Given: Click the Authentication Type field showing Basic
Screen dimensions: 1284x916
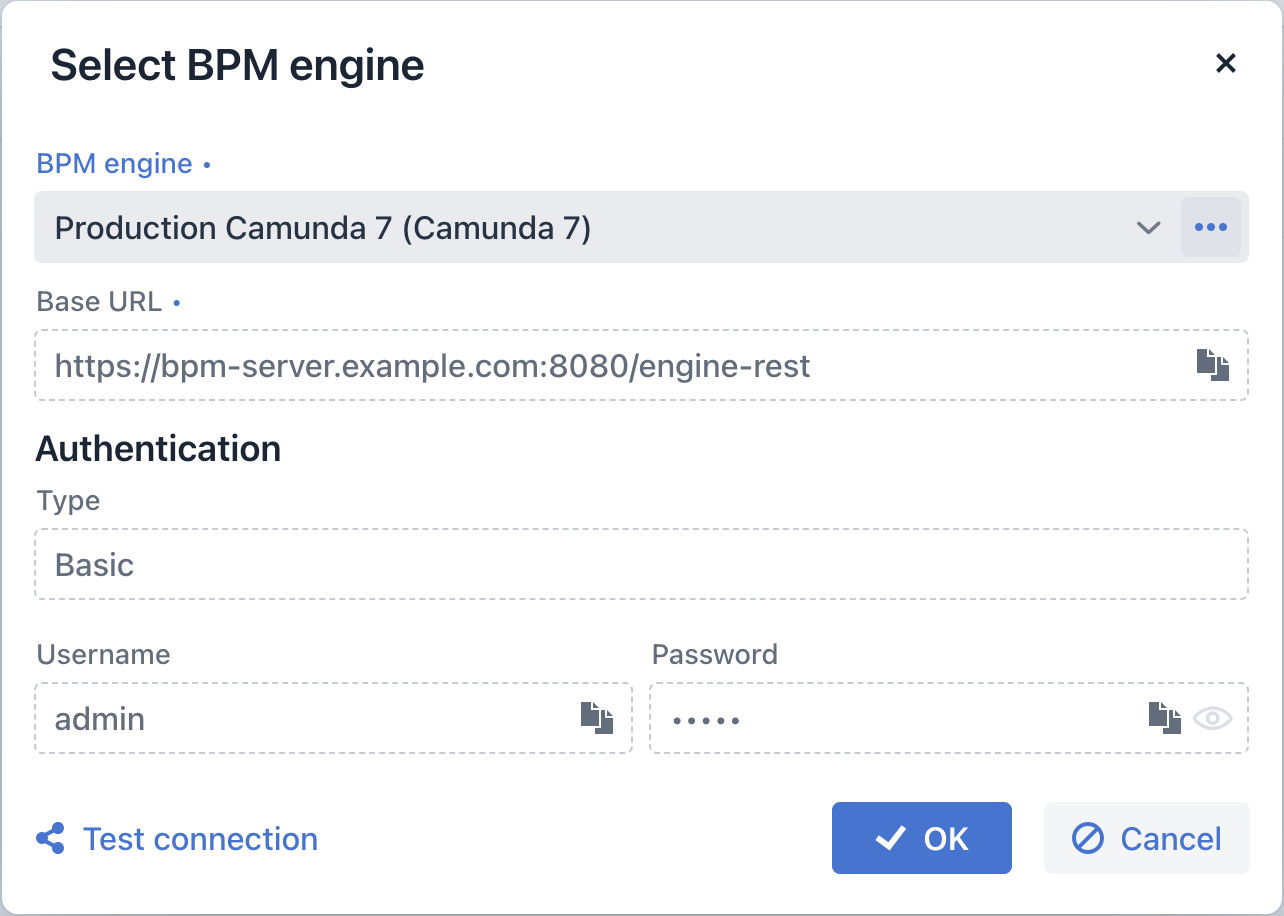Looking at the screenshot, I should pyautogui.click(x=641, y=564).
